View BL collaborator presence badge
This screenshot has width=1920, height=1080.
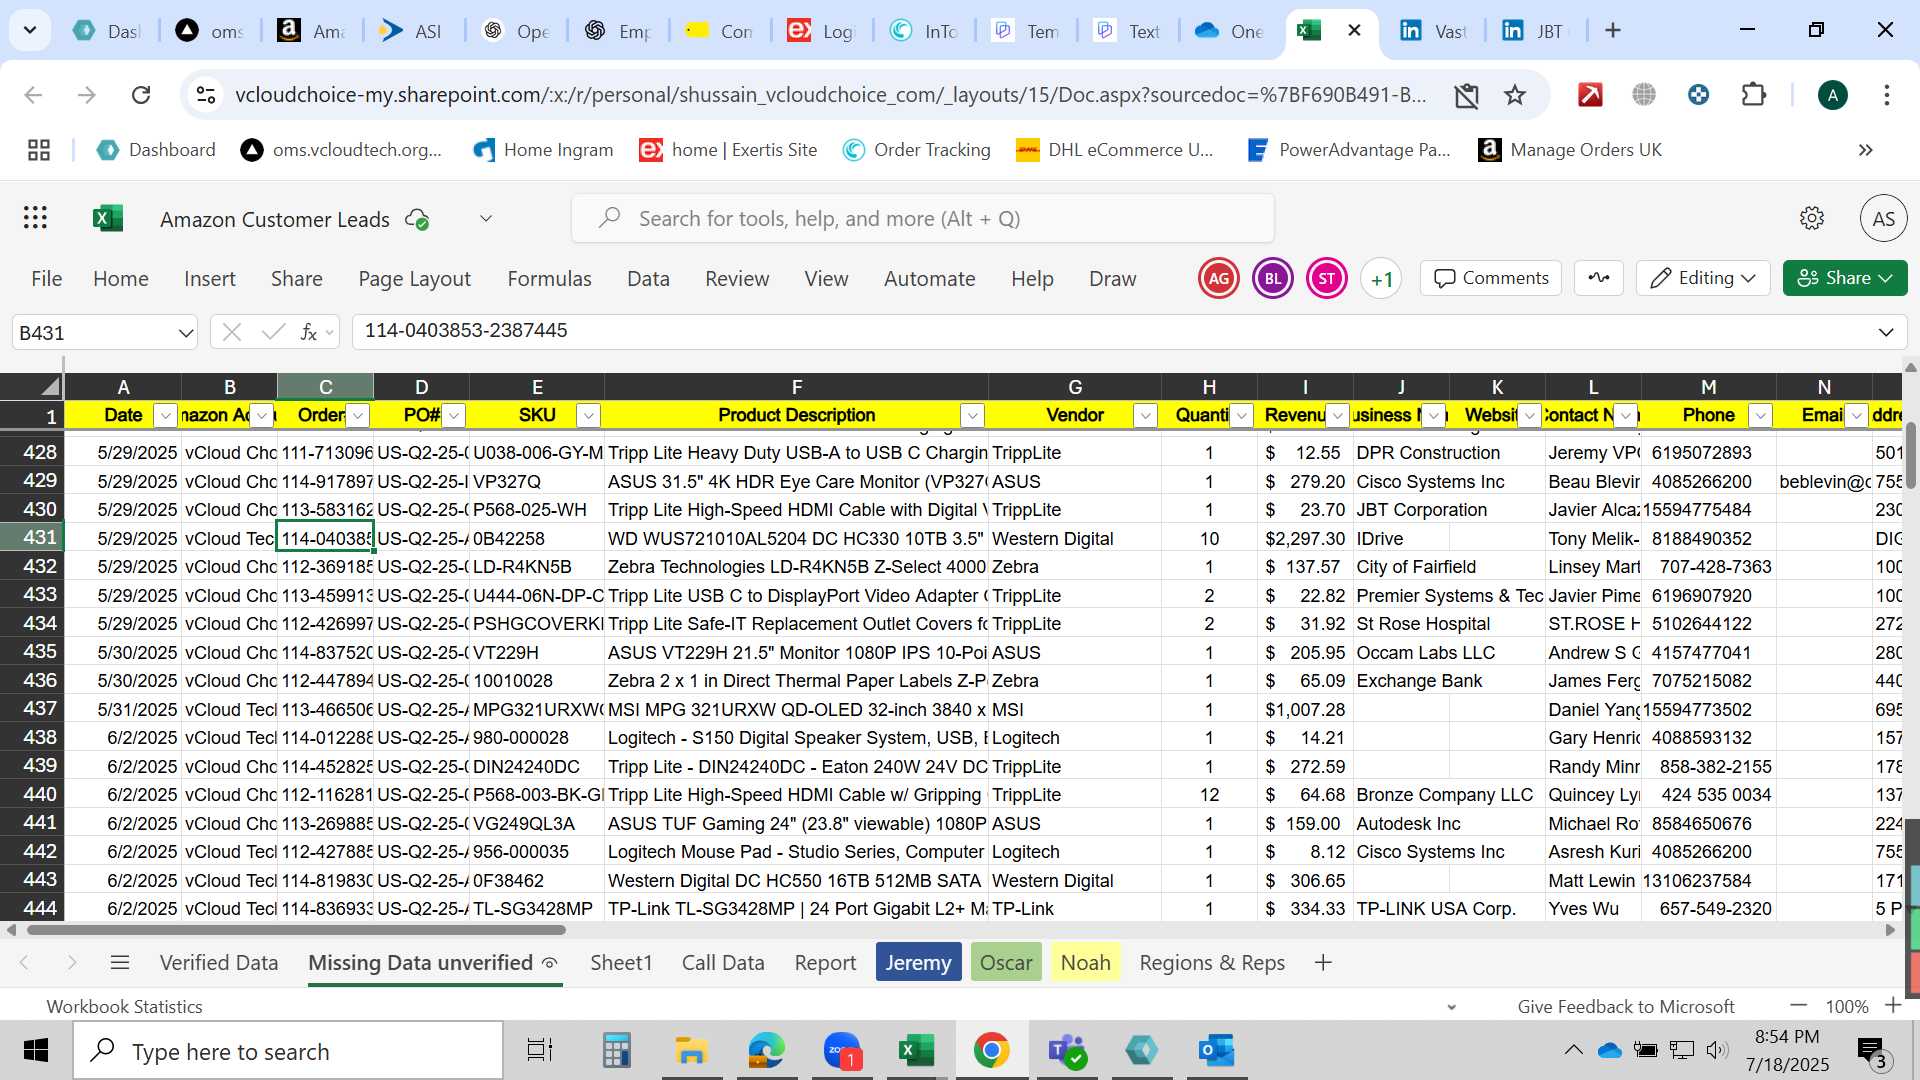(1273, 279)
